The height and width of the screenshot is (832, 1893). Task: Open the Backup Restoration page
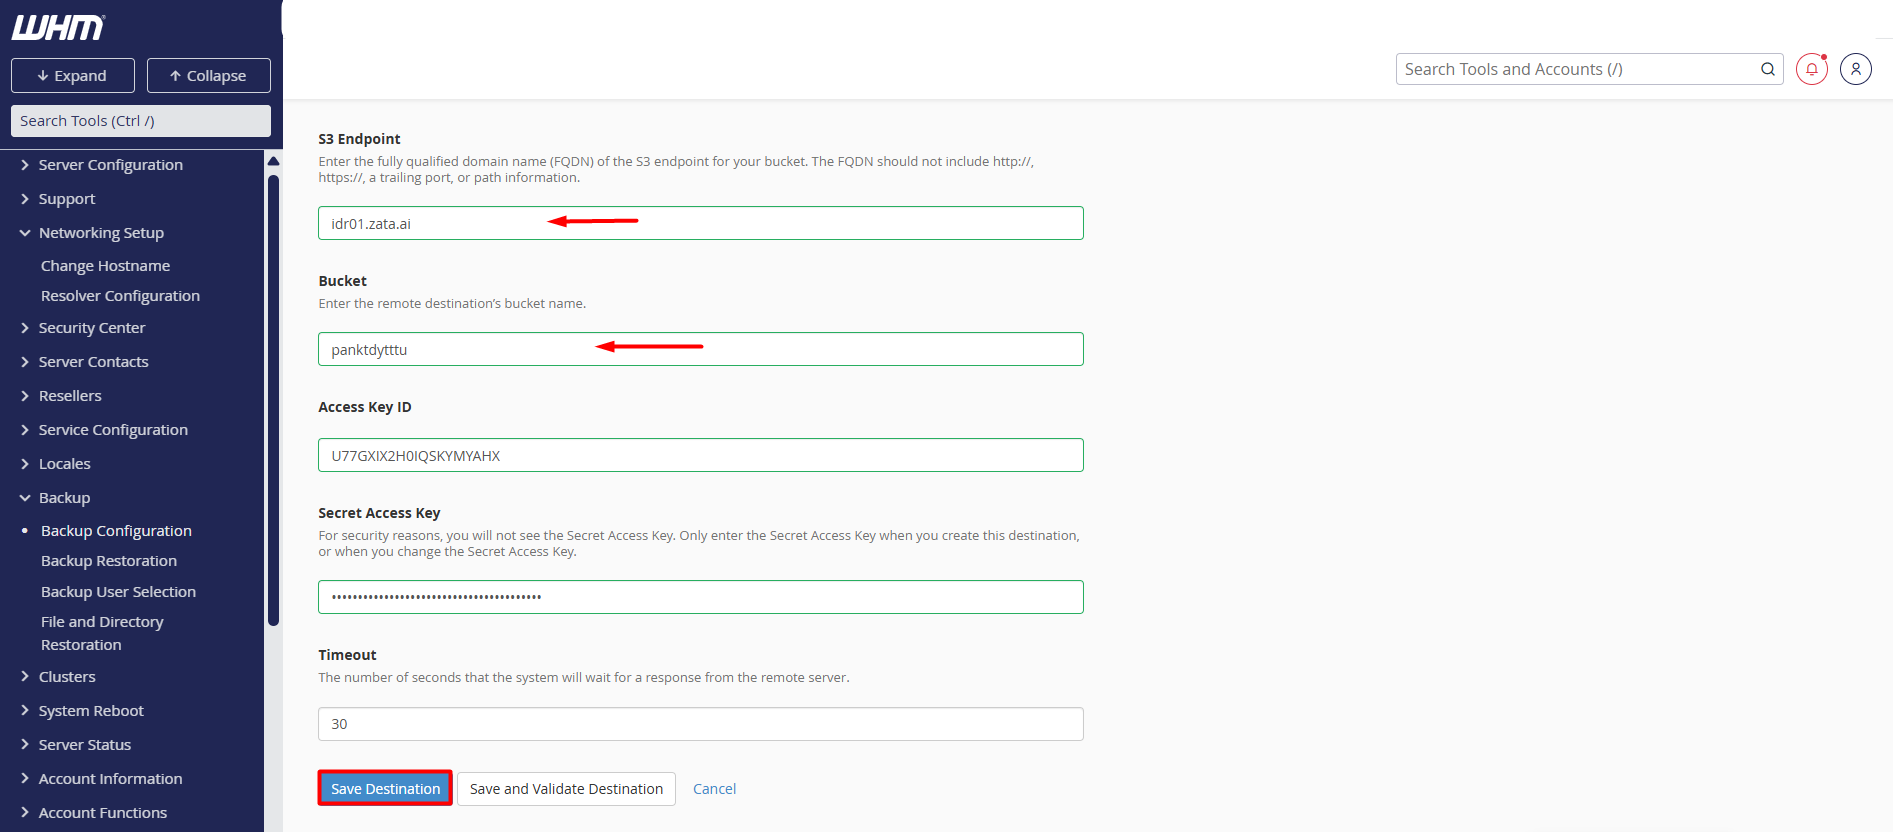click(109, 561)
